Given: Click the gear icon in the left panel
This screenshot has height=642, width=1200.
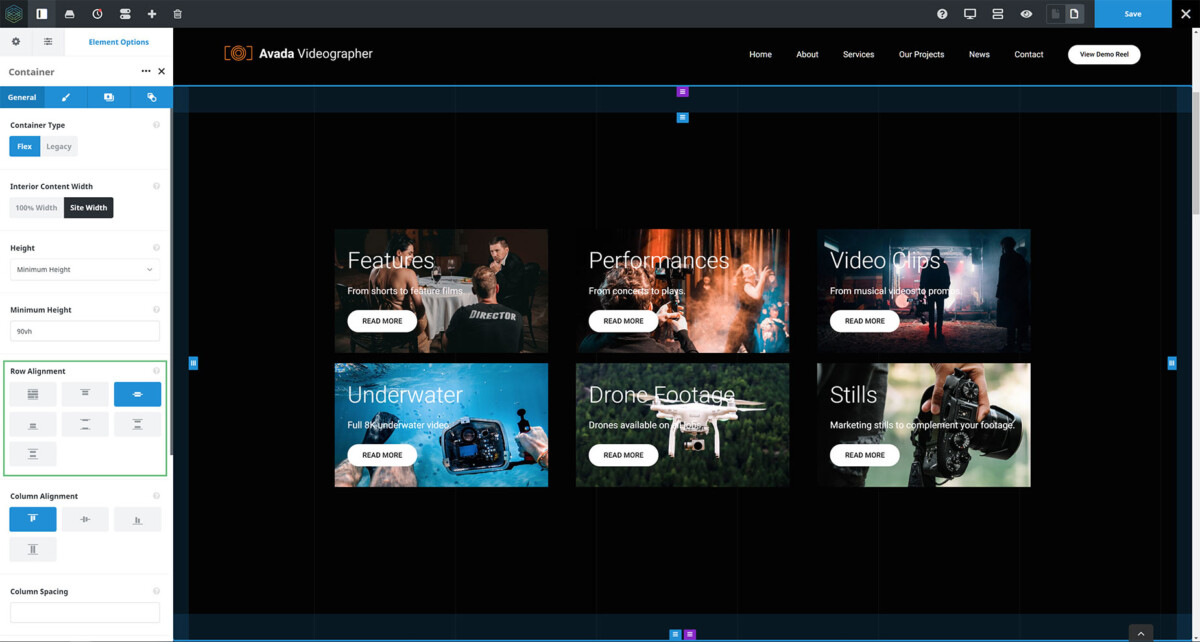Looking at the screenshot, I should pyautogui.click(x=16, y=41).
